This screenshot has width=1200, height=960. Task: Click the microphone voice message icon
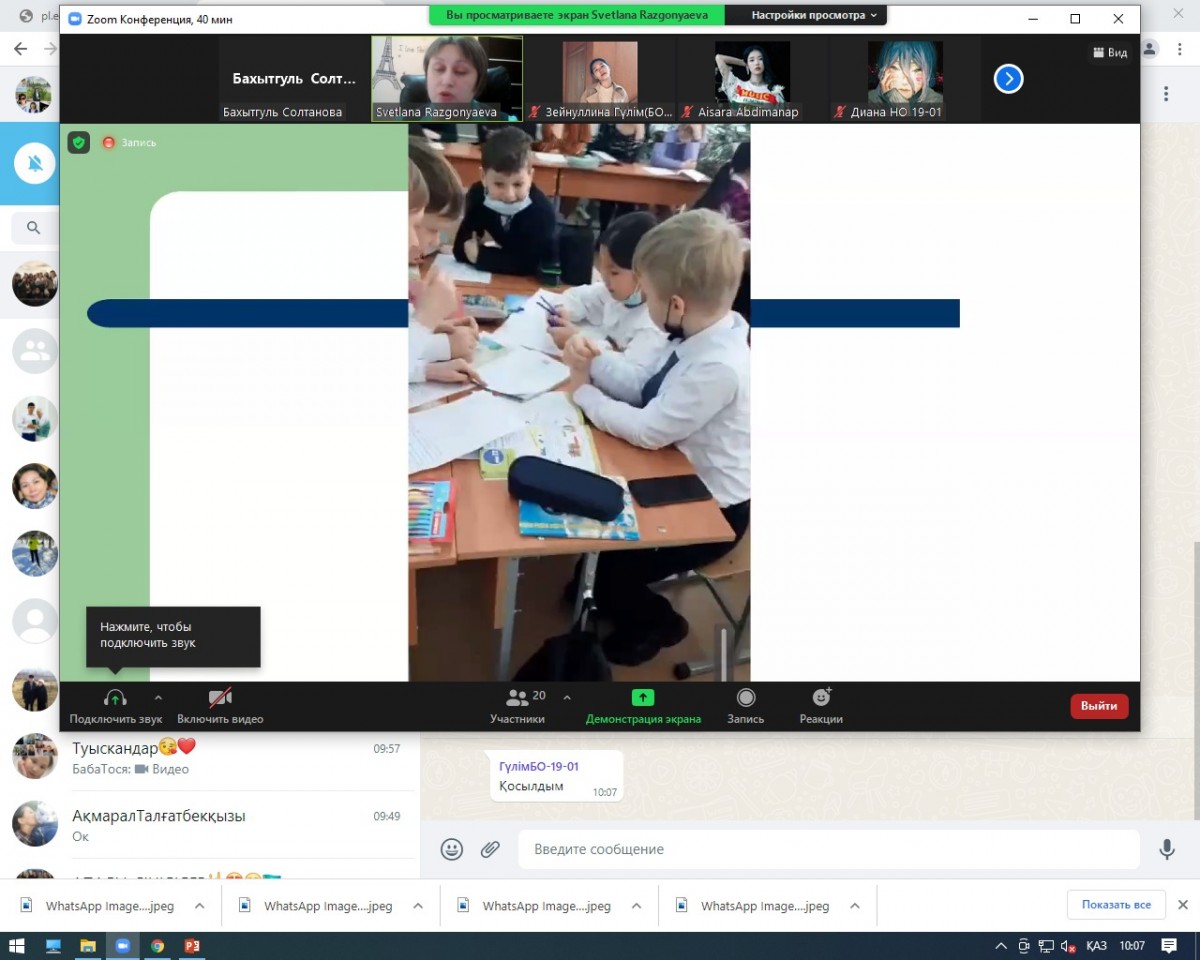click(1166, 849)
